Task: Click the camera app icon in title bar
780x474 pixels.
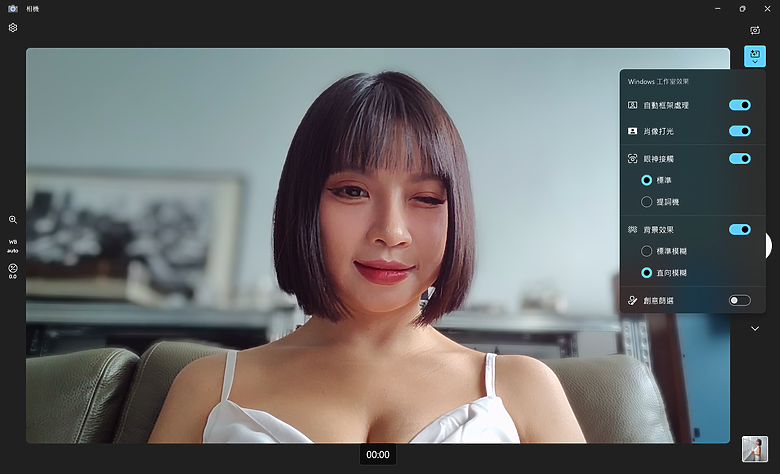Action: (x=13, y=9)
